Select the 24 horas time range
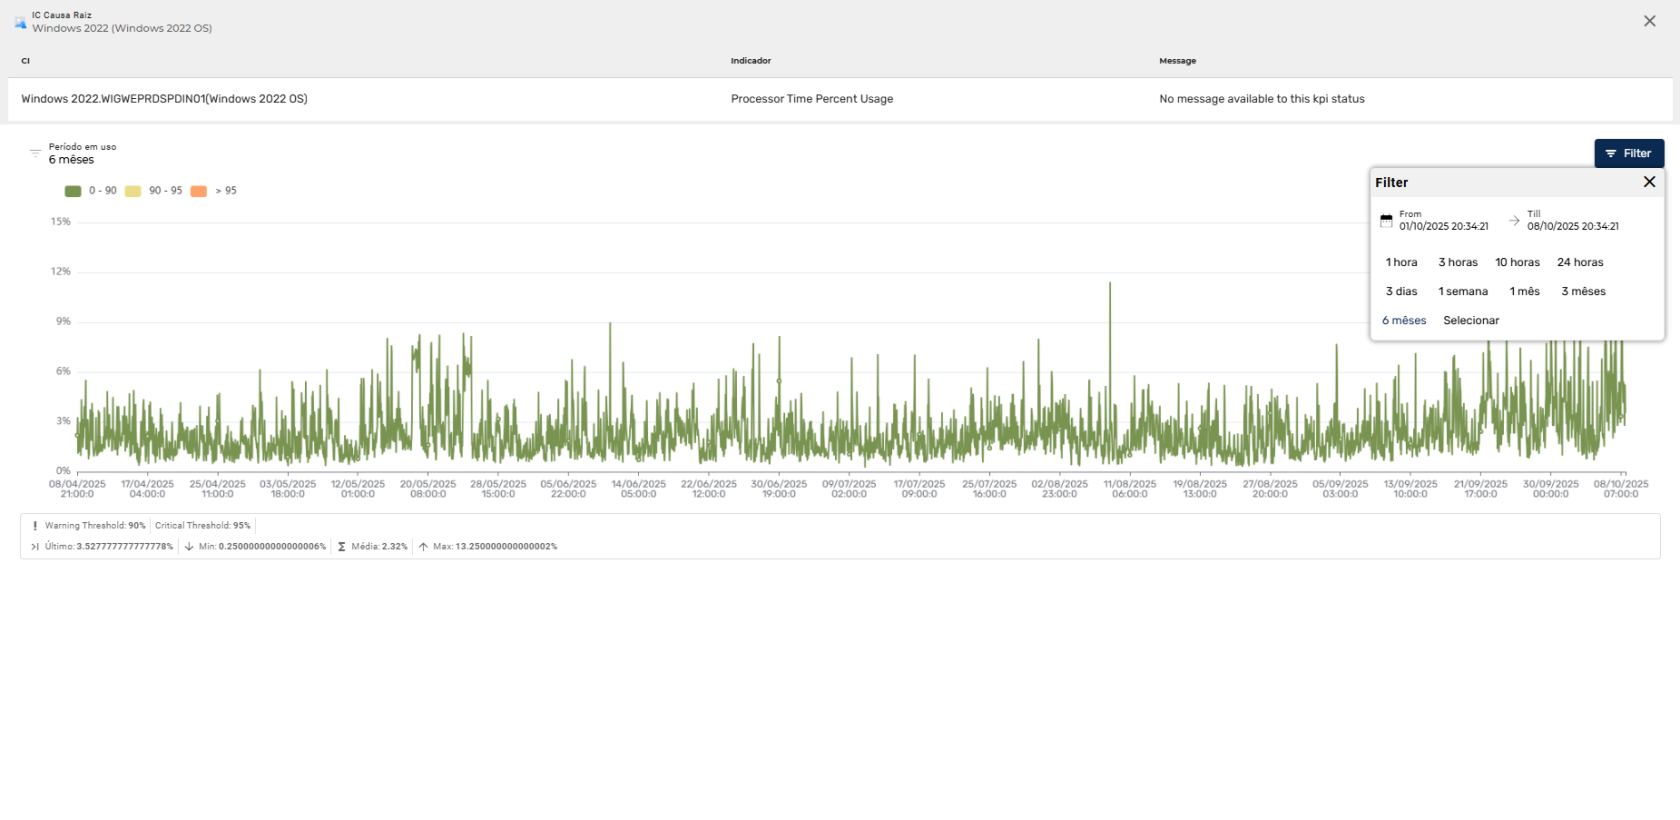This screenshot has height=820, width=1680. pyautogui.click(x=1579, y=262)
